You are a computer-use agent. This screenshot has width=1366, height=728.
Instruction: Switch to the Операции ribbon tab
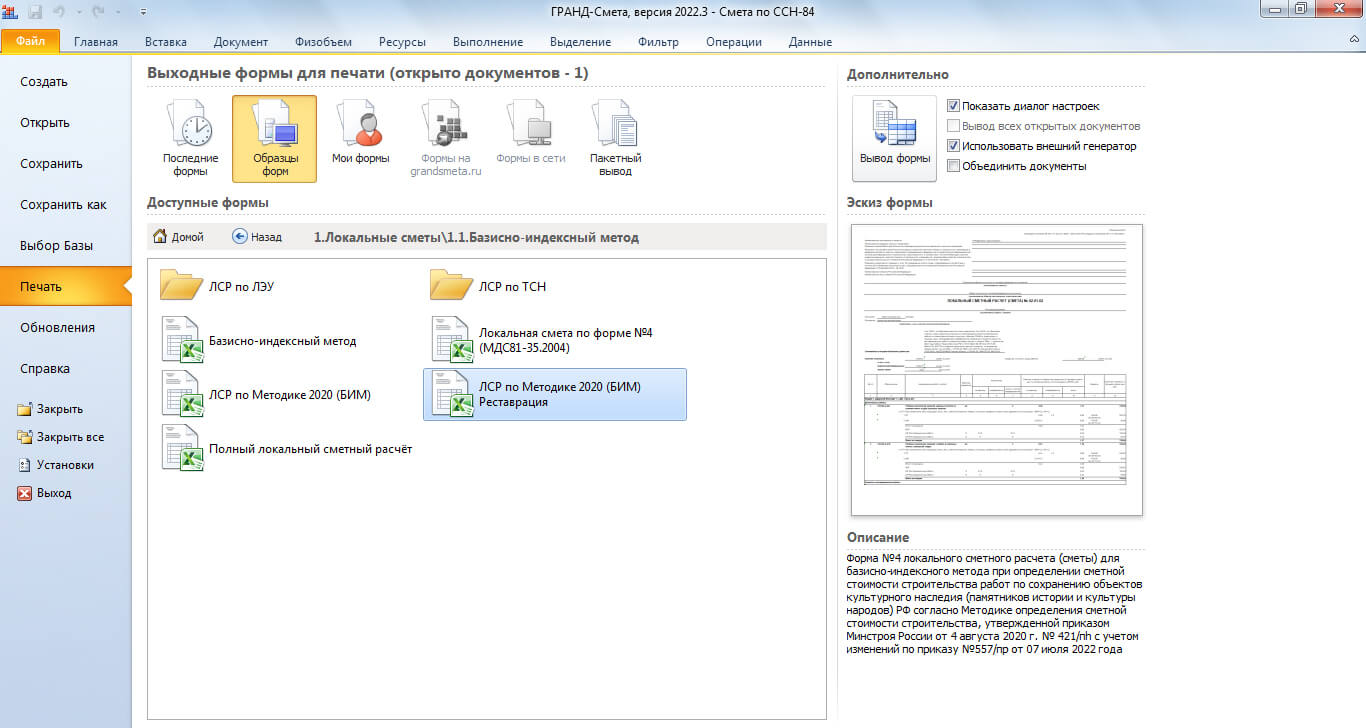(x=734, y=42)
